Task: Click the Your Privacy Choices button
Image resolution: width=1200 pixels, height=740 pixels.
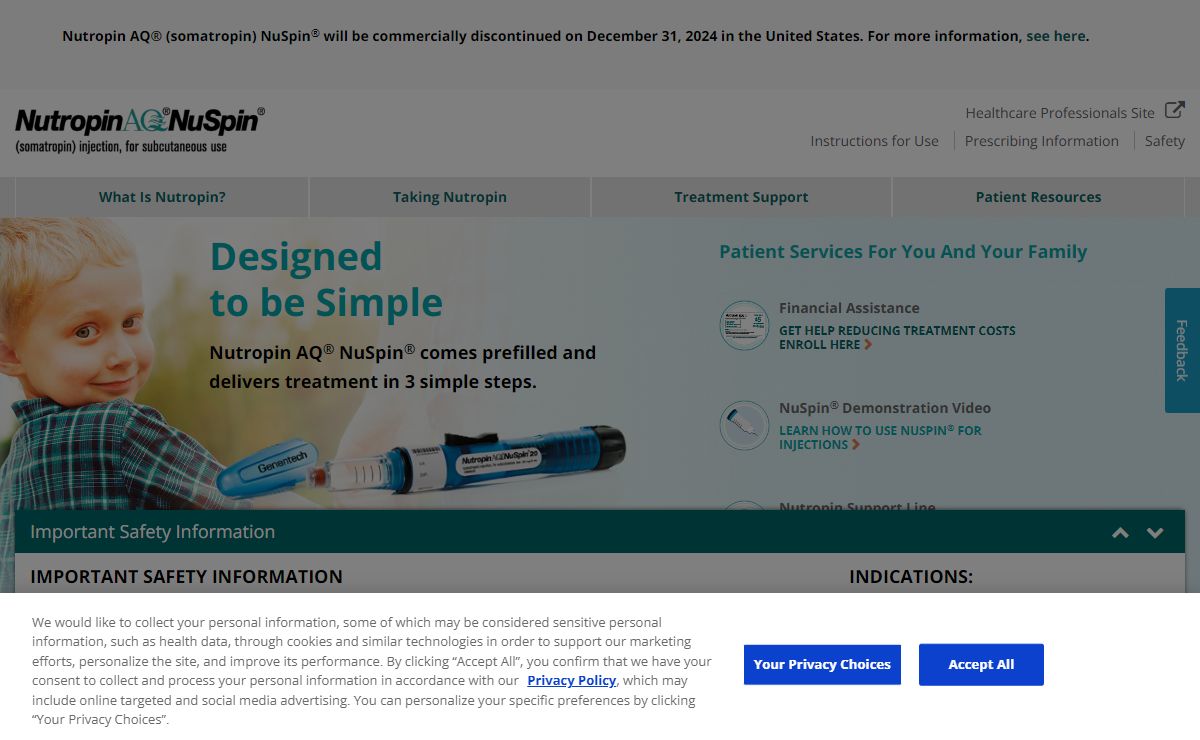Action: coord(822,664)
